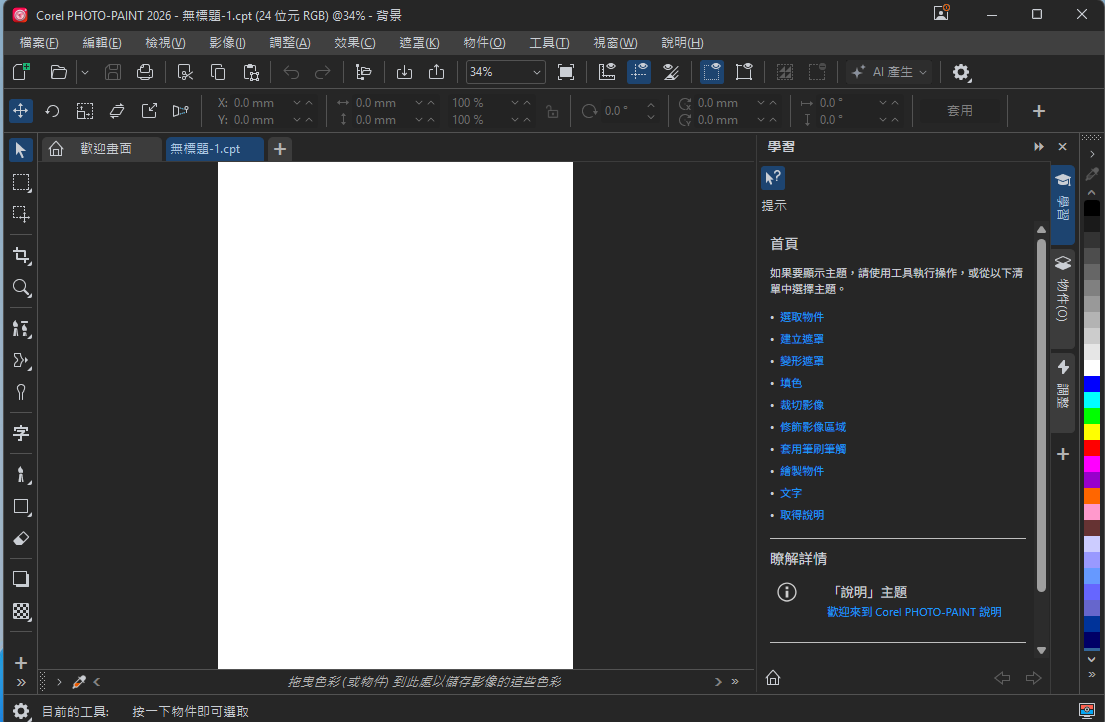Pick the Eraser tool
The image size is (1105, 722).
coord(21,539)
